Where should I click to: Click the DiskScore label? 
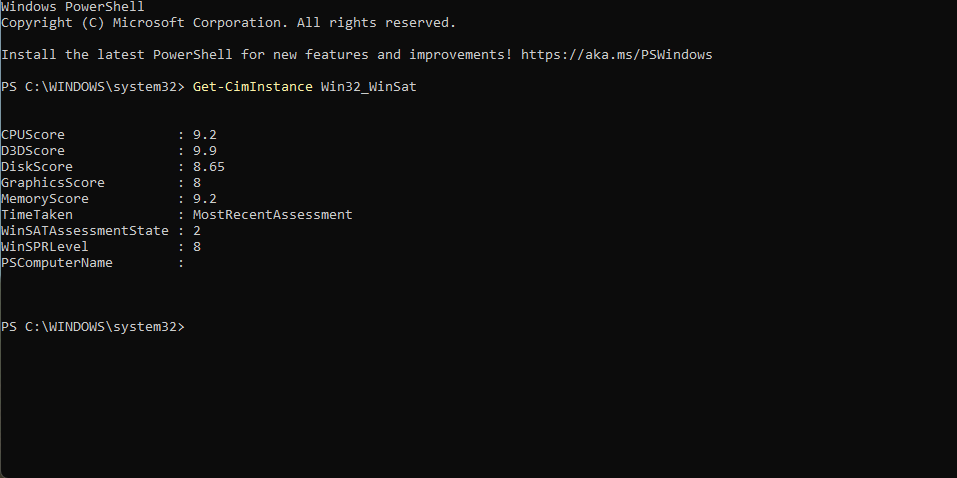(36, 166)
